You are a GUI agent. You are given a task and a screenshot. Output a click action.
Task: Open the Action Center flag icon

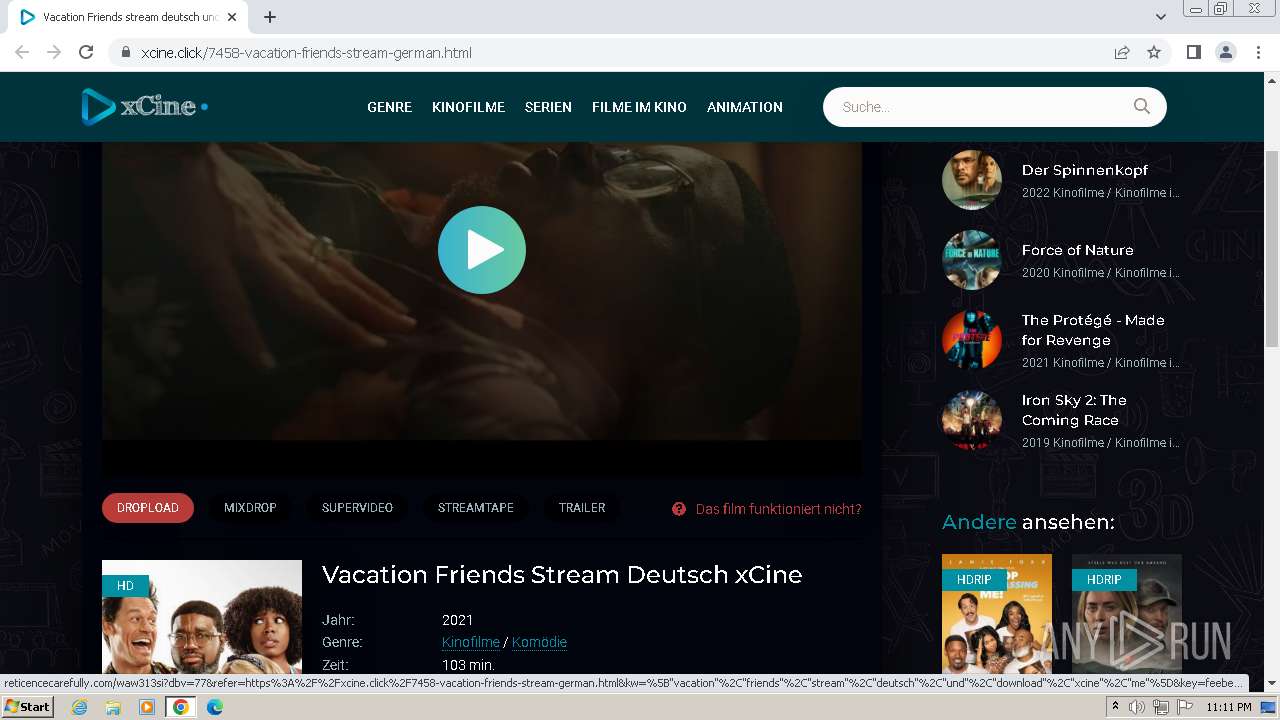[x=1183, y=707]
